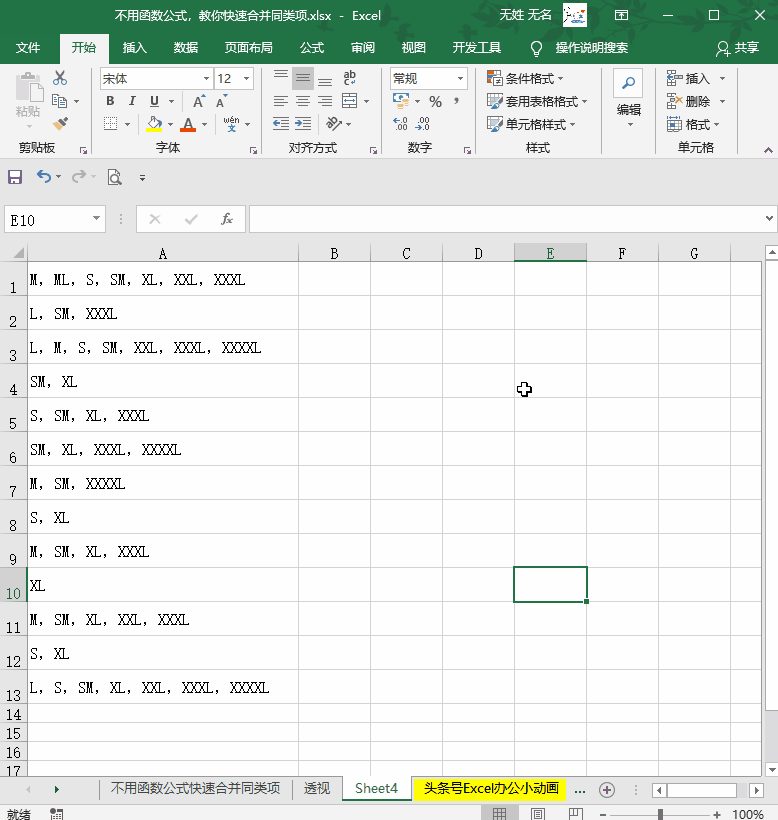The image size is (778, 820).
Task: Save the workbook from quick access toolbar
Action: [x=15, y=177]
